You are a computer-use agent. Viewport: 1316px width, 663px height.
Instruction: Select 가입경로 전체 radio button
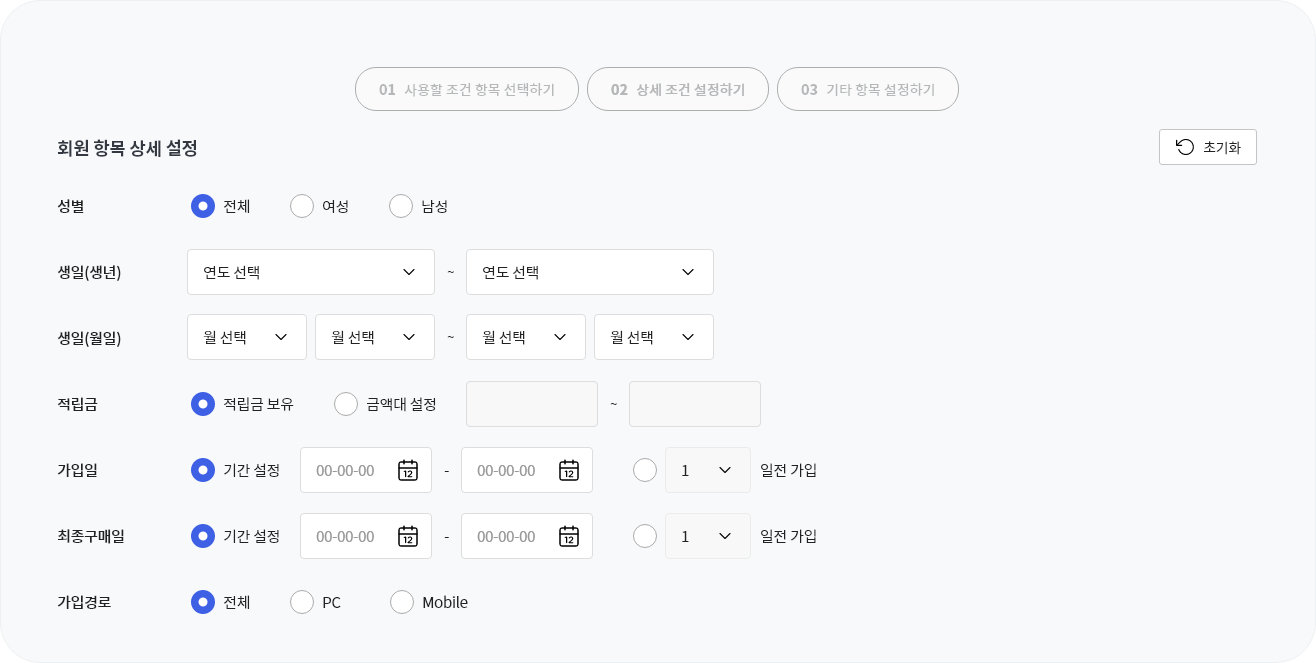[x=203, y=602]
